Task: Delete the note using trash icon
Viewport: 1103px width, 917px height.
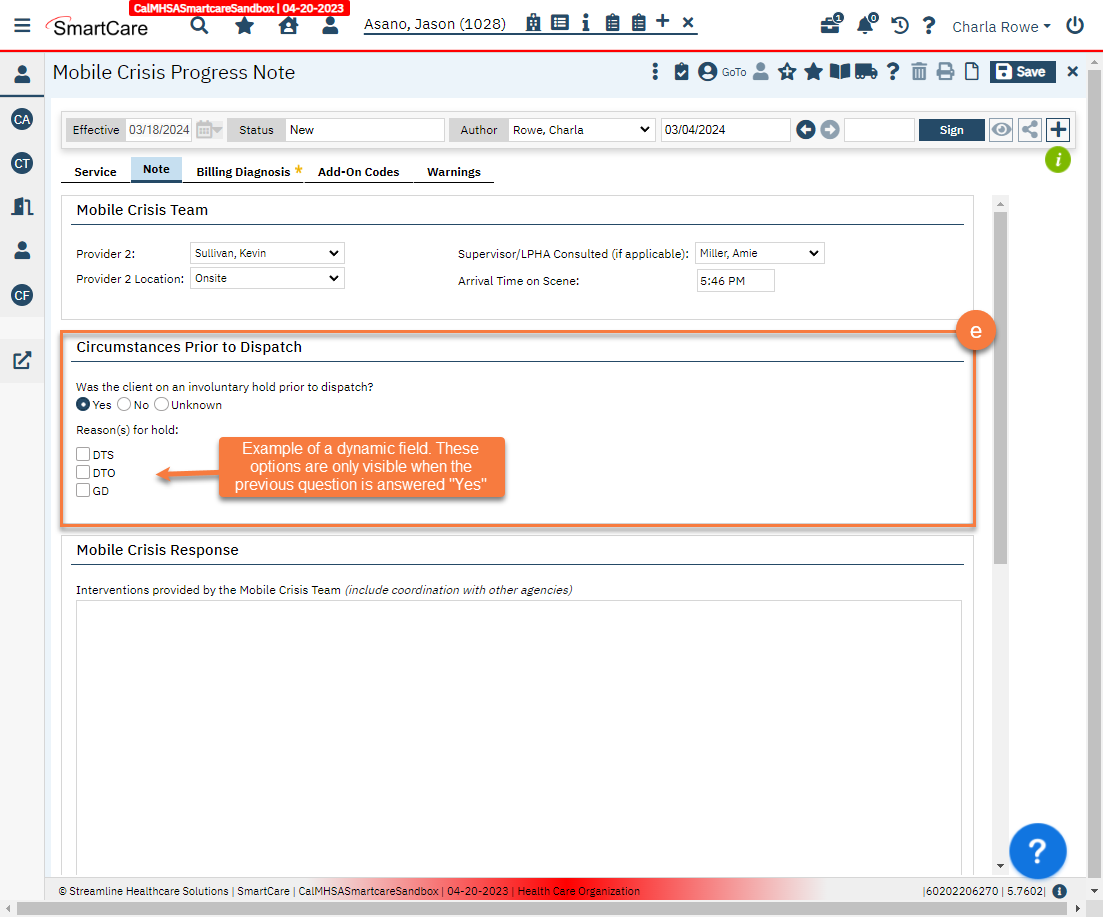Action: (919, 71)
